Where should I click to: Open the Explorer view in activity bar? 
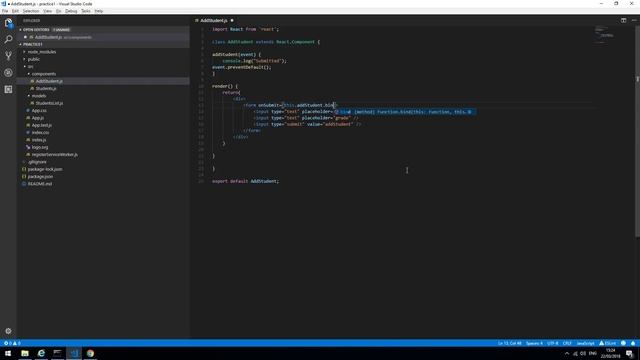[x=8, y=23]
